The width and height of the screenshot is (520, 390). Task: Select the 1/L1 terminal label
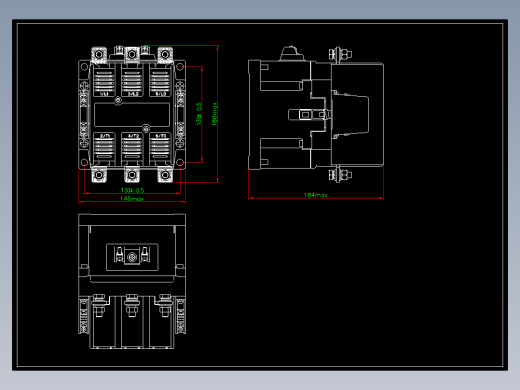(104, 94)
